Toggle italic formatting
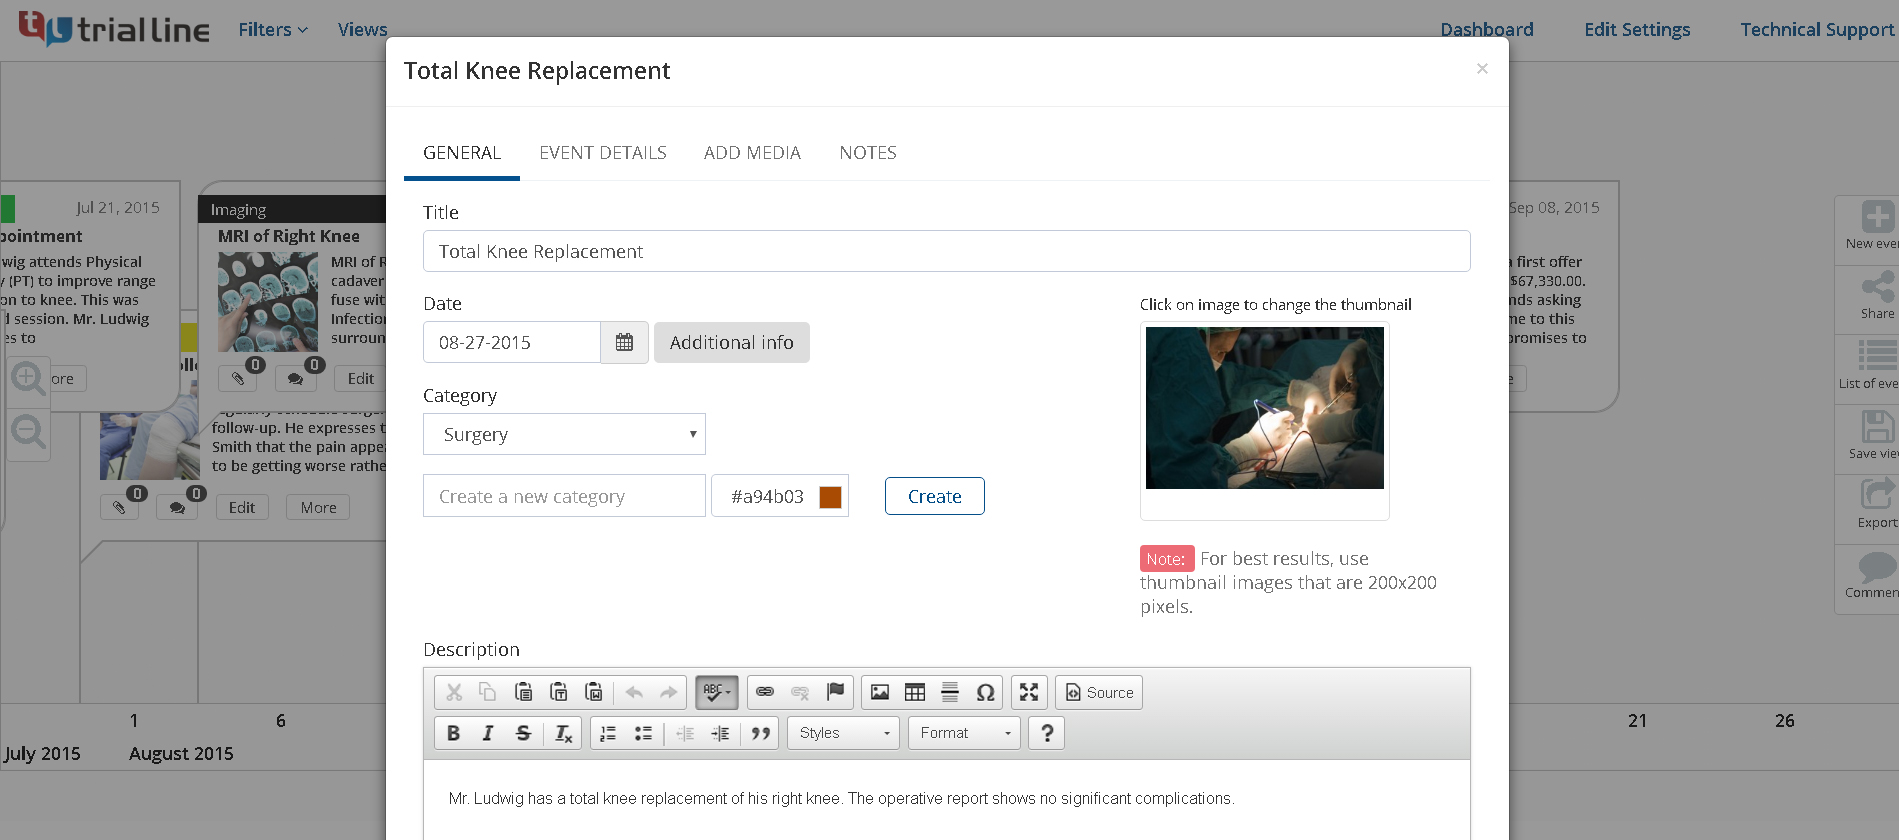1899x840 pixels. tap(488, 733)
